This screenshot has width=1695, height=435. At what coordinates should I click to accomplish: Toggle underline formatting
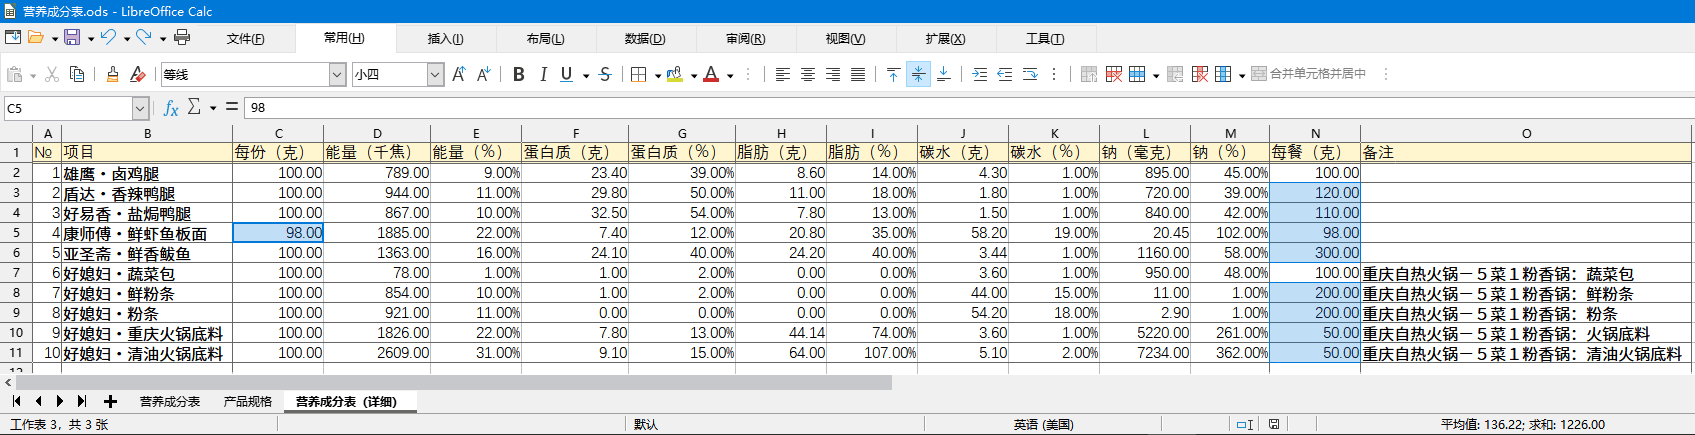pos(567,74)
